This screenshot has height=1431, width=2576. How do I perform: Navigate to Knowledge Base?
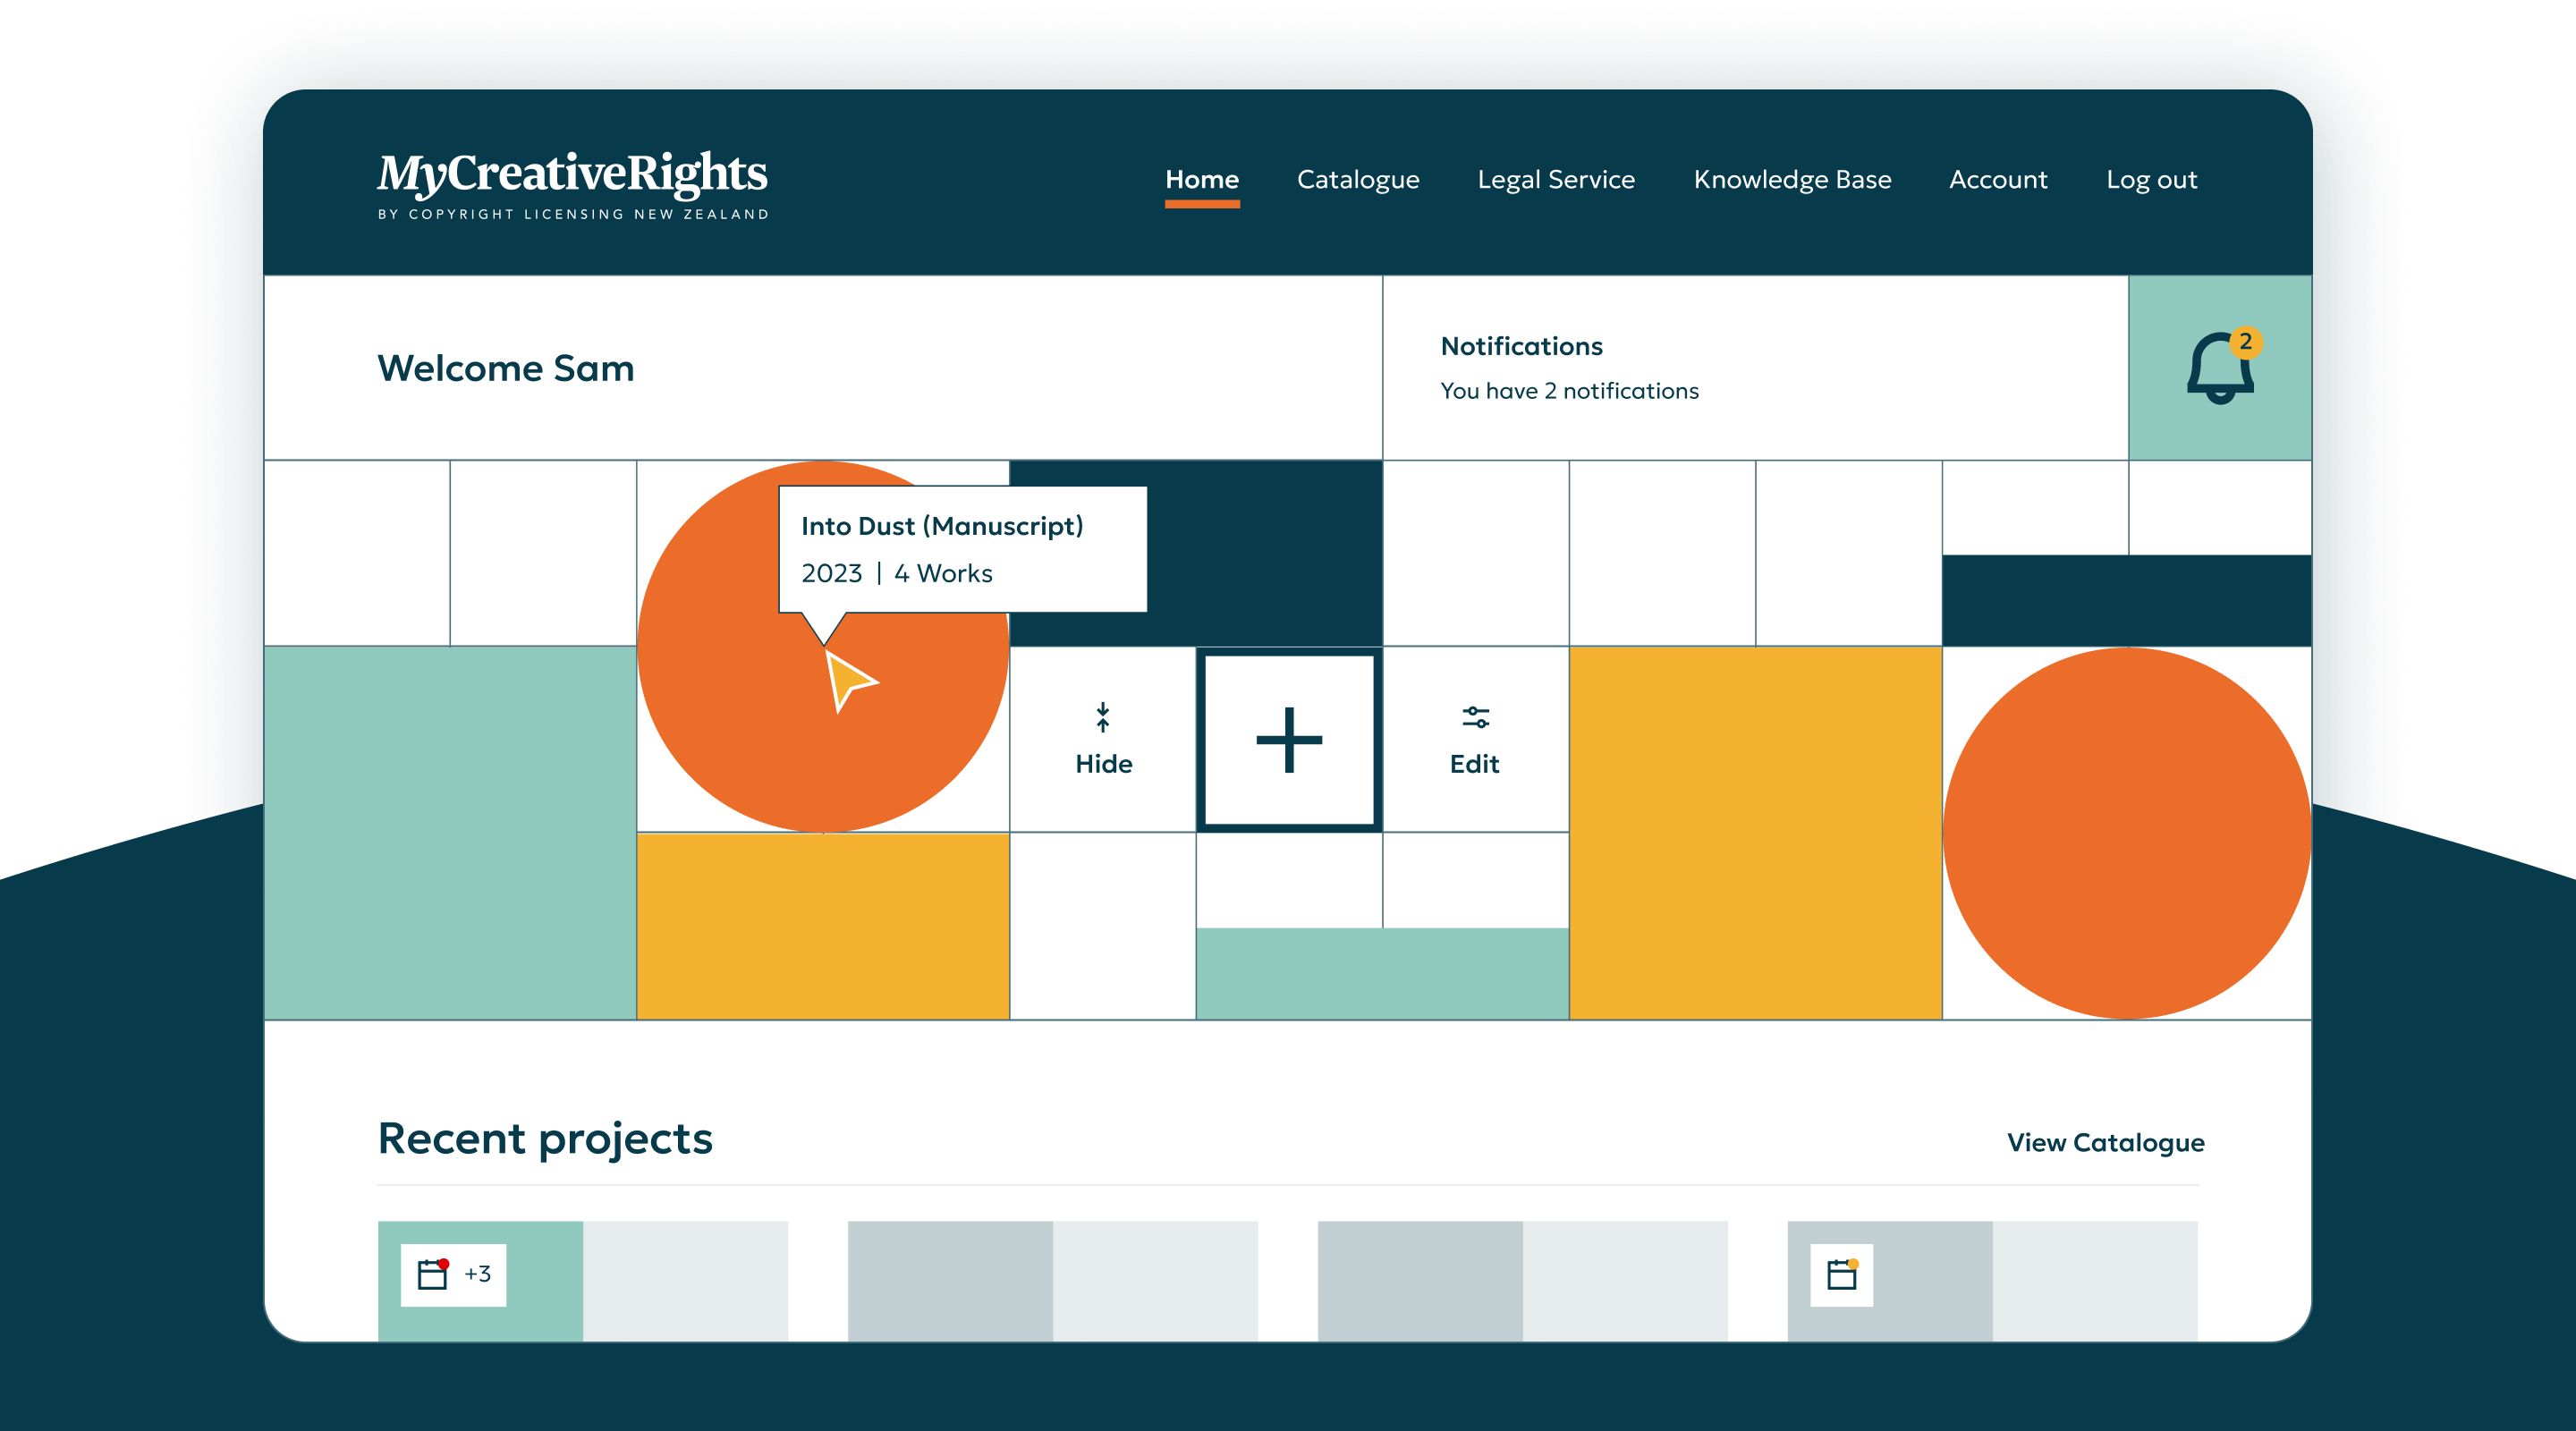point(1791,180)
